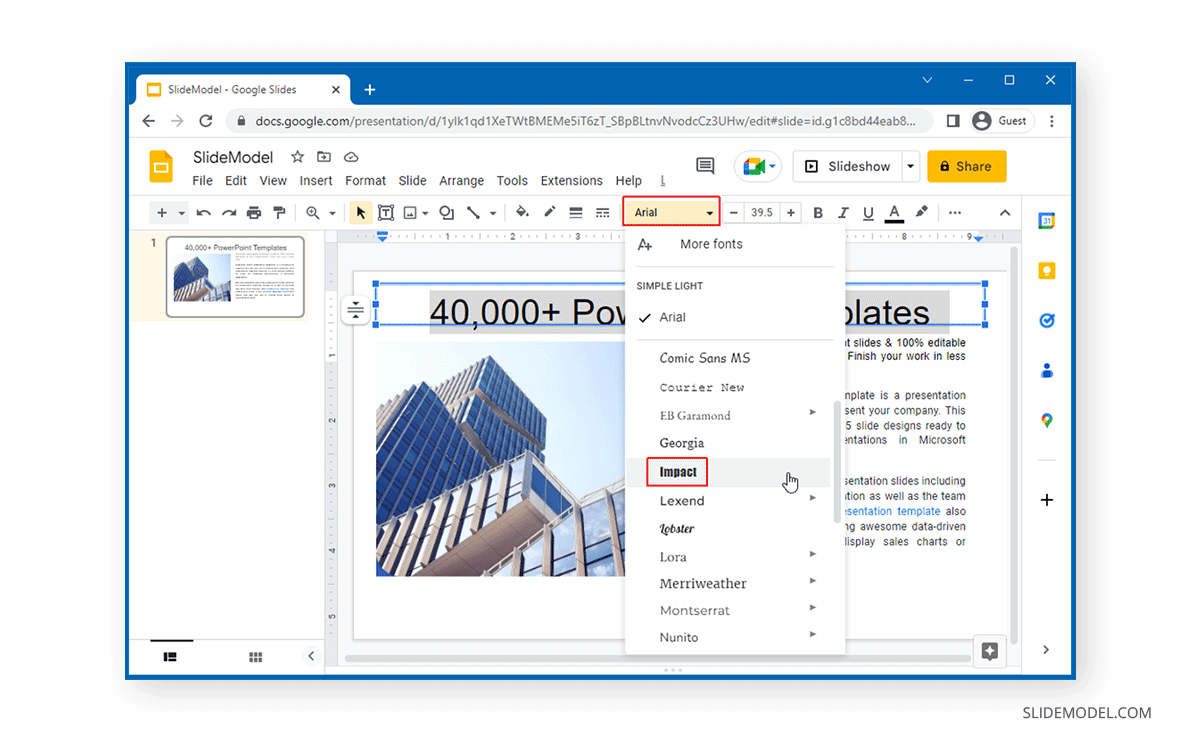Screen dimensions: 1200x743
Task: Check the cloud save status icon
Action: 351,157
